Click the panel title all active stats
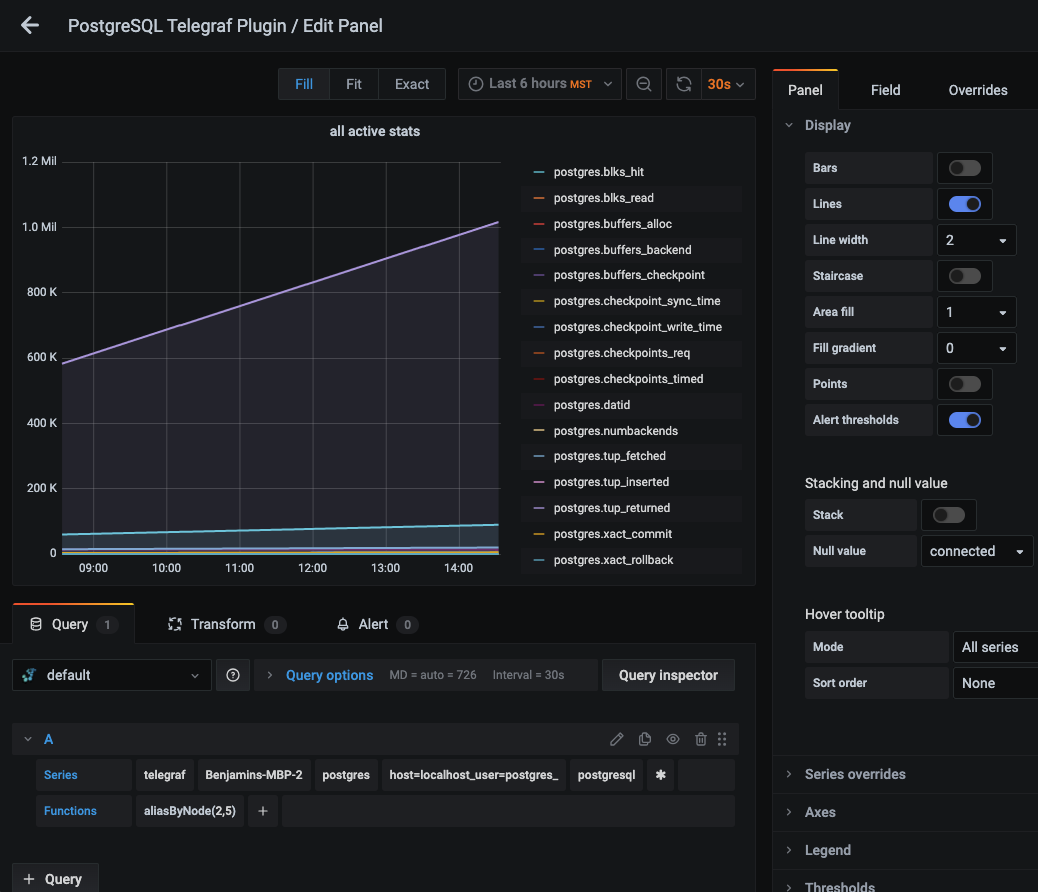This screenshot has width=1038, height=892. tap(375, 131)
